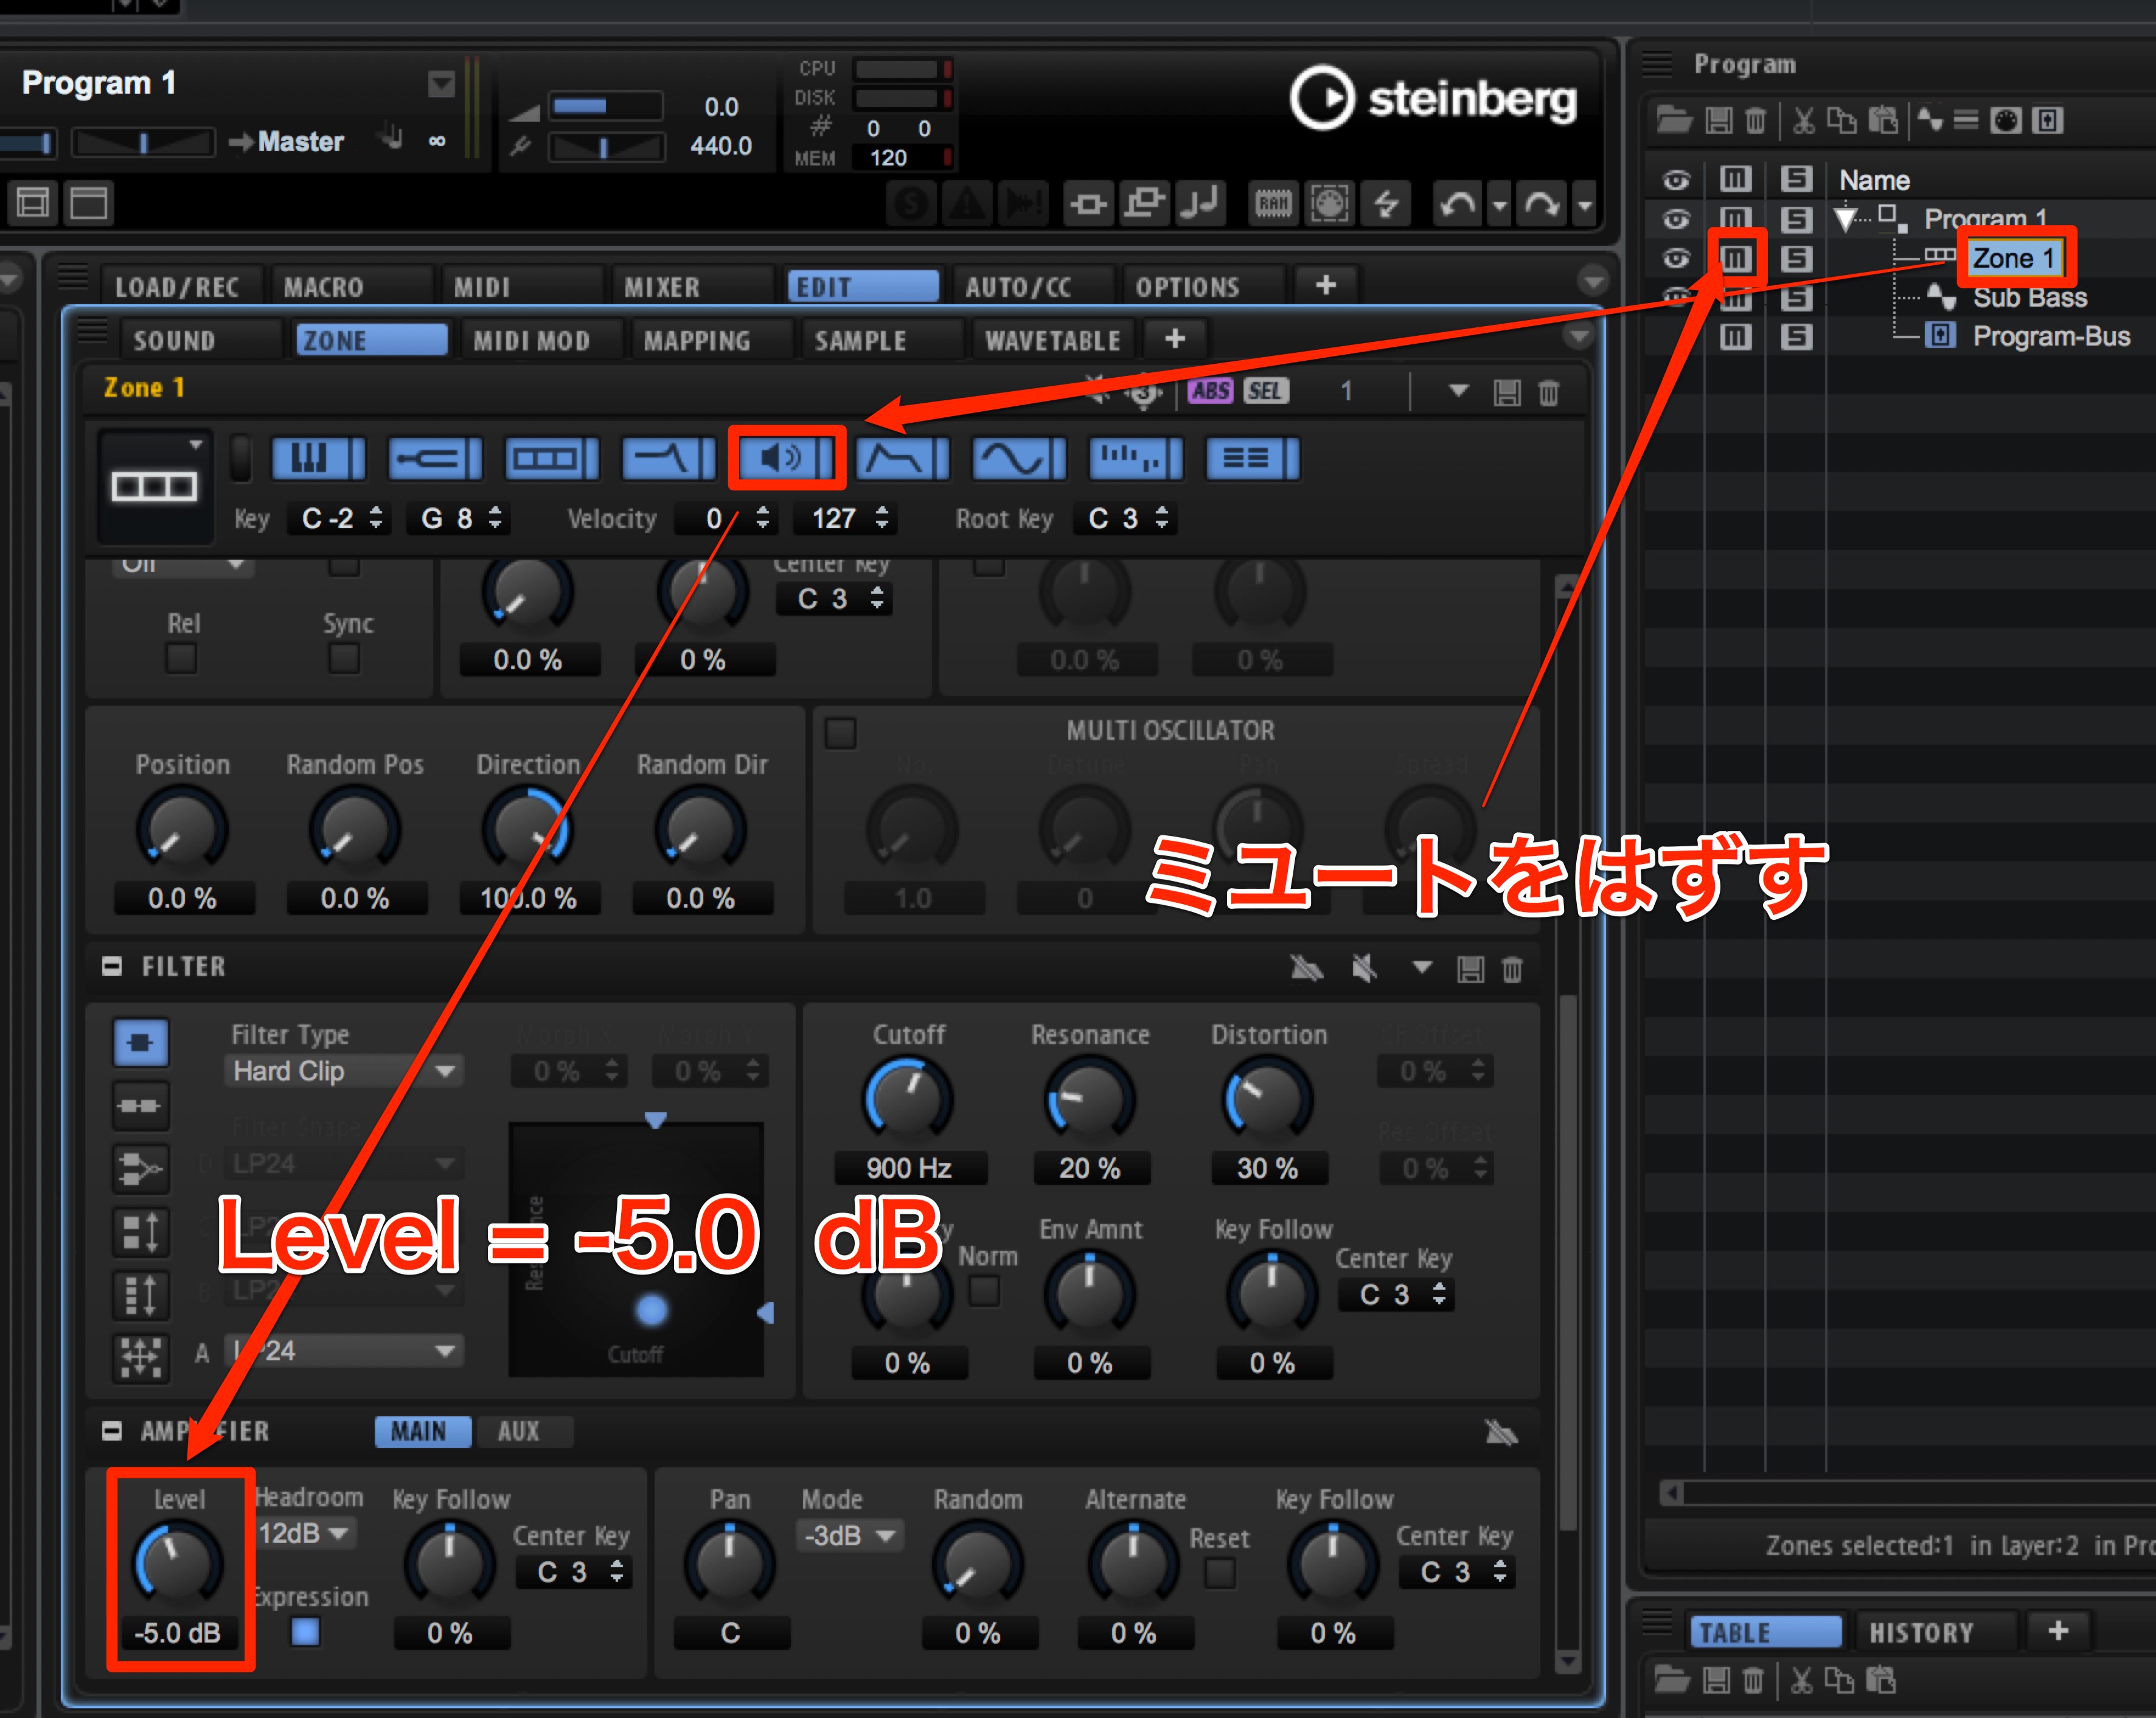This screenshot has height=1718, width=2156.
Task: Bypass the Filter section speaker icon
Action: [x=1364, y=968]
